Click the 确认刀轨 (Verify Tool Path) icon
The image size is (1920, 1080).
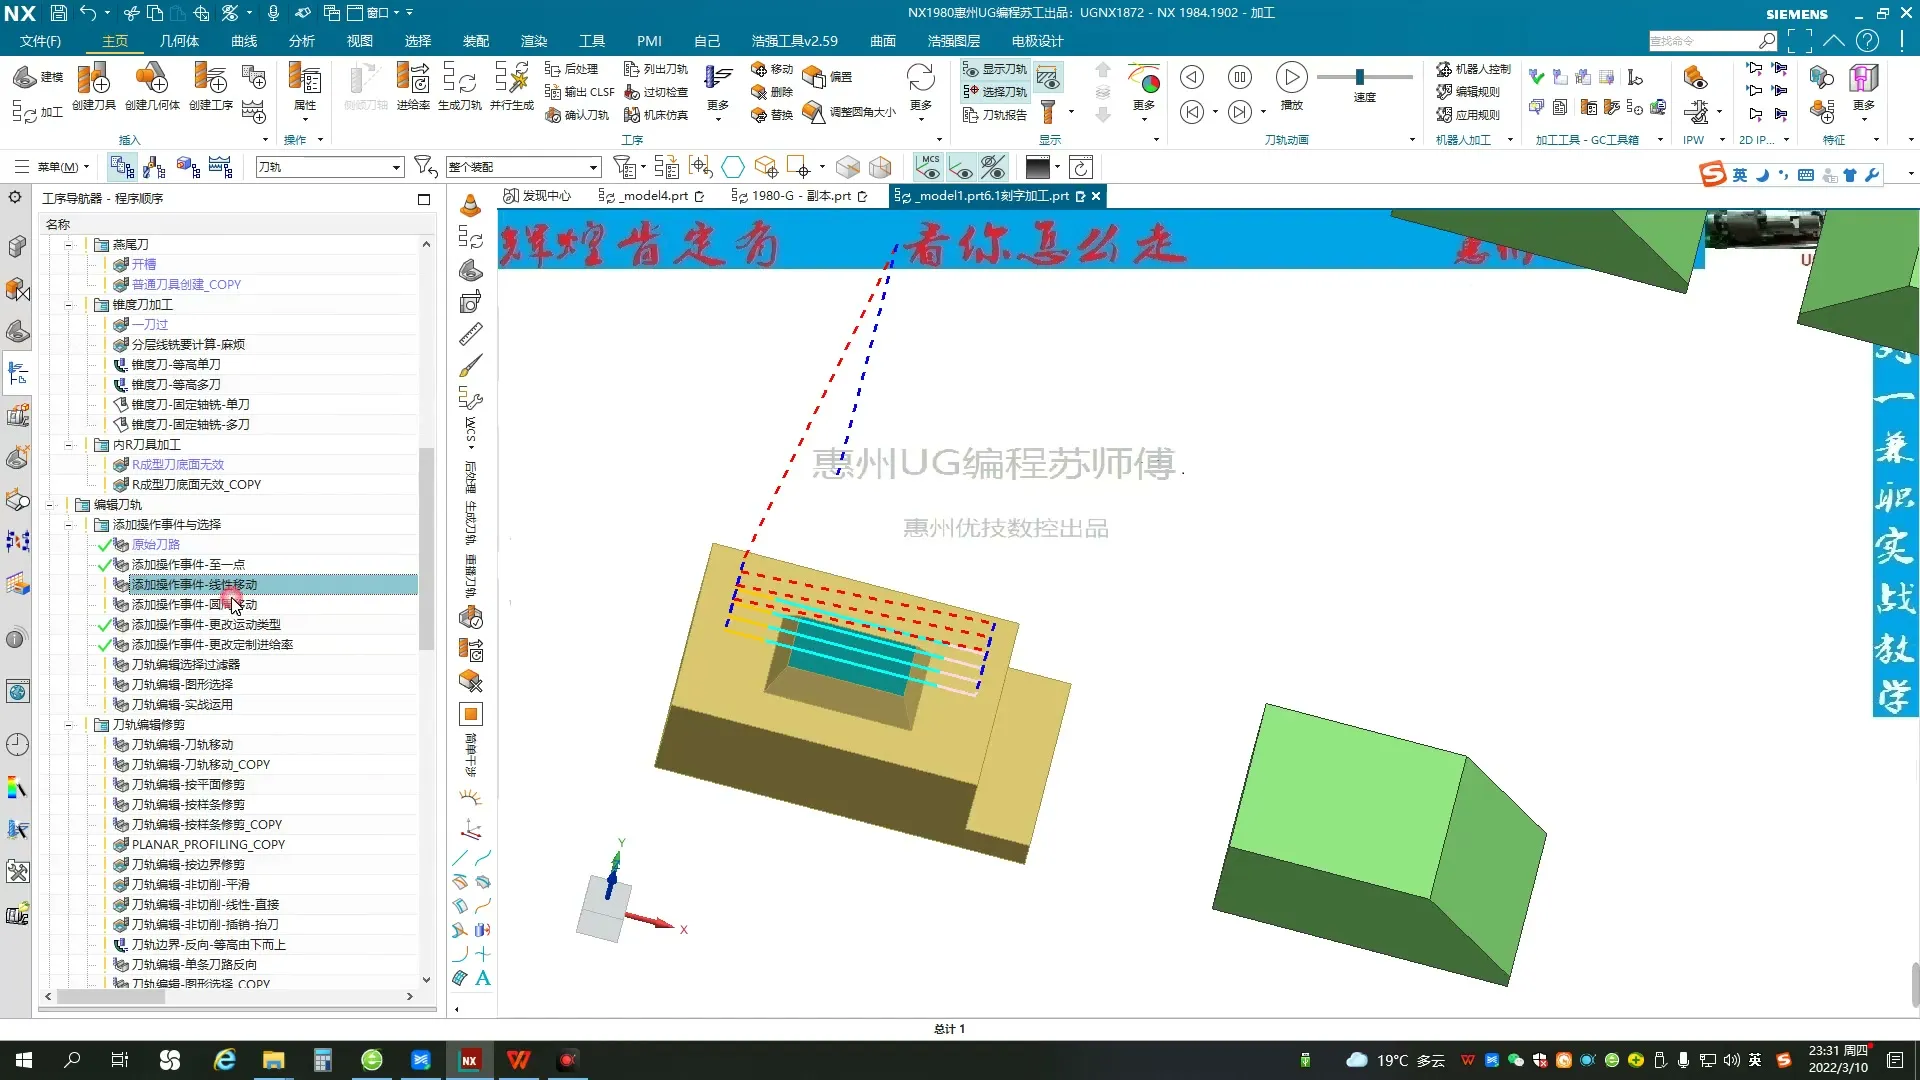coord(578,114)
